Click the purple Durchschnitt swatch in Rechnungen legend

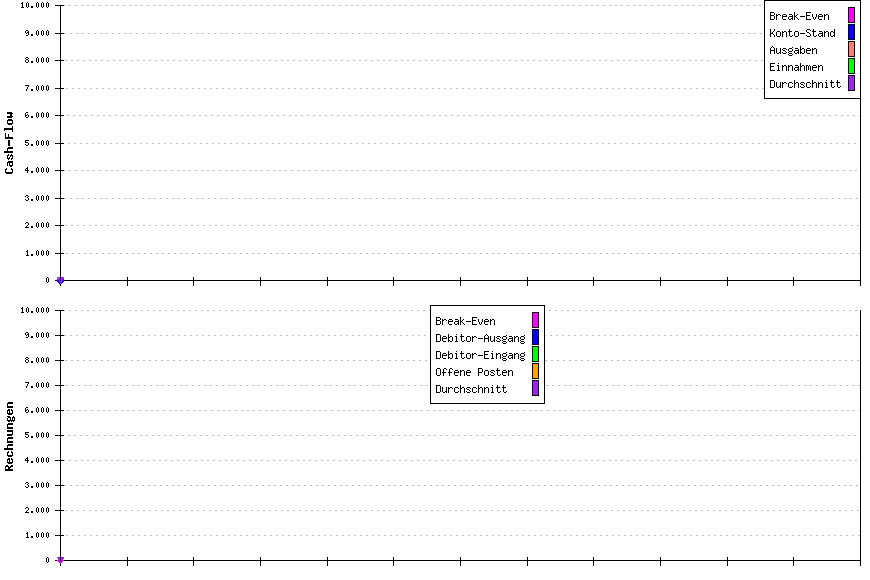click(535, 388)
